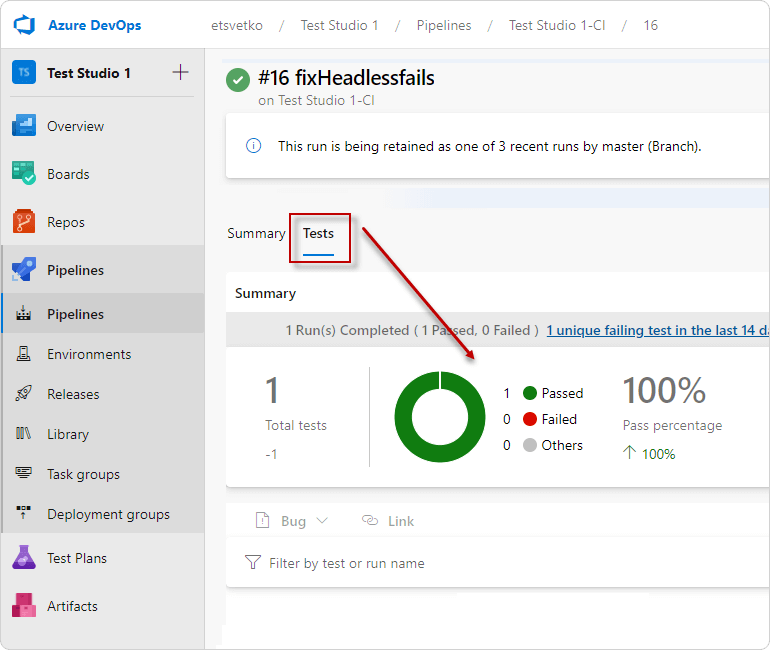The image size is (770, 650).
Task: Click the Link button in toolbar
Action: pos(388,521)
